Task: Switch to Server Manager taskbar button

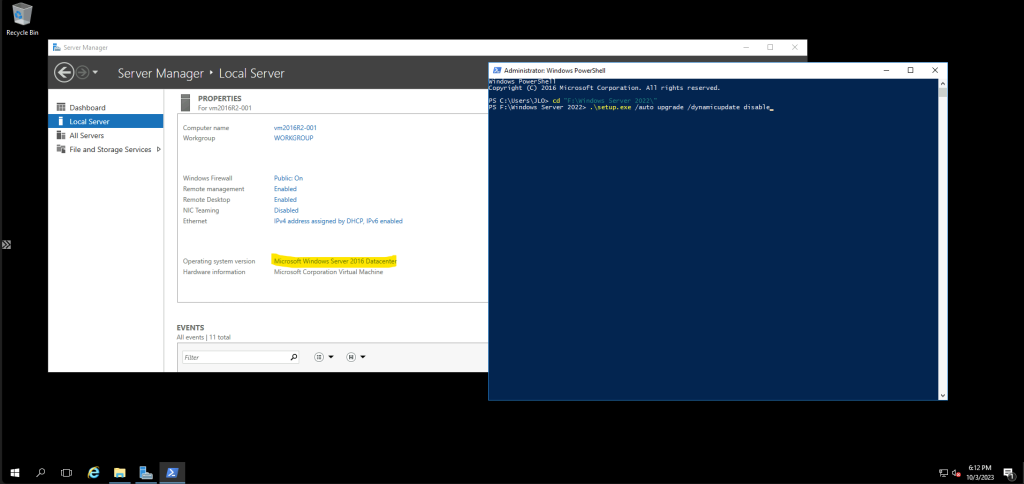Action: pyautogui.click(x=146, y=472)
